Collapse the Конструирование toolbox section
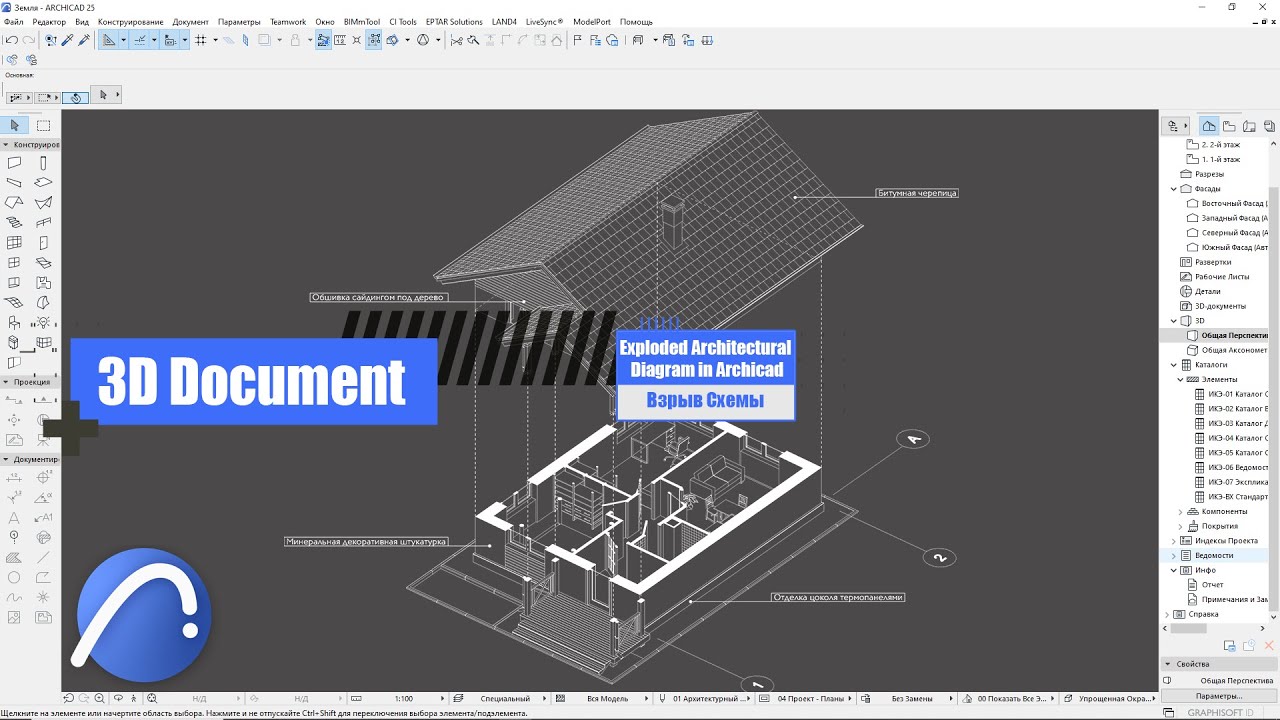1280x720 pixels. [6, 145]
